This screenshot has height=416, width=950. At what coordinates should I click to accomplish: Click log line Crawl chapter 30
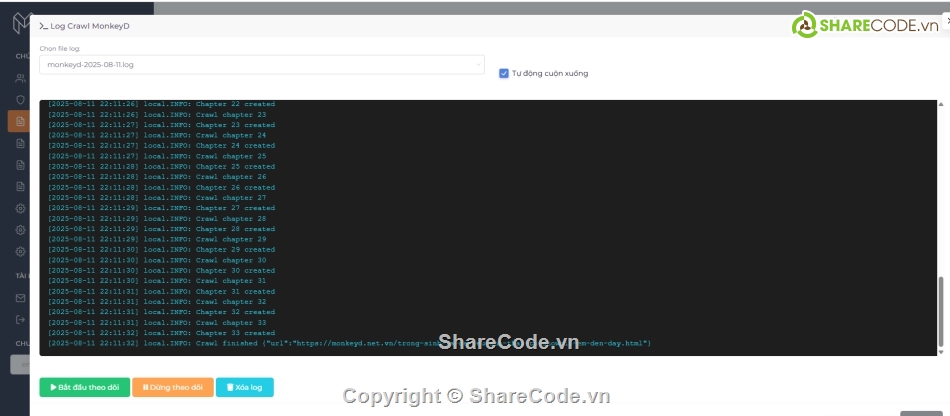pyautogui.click(x=157, y=260)
